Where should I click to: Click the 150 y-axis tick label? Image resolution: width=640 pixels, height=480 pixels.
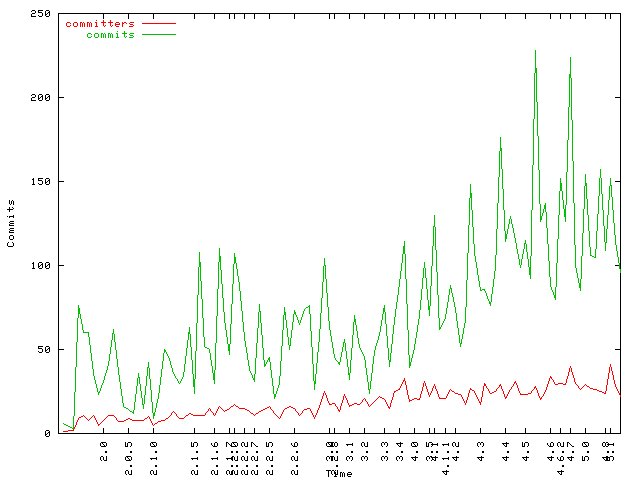(41, 182)
